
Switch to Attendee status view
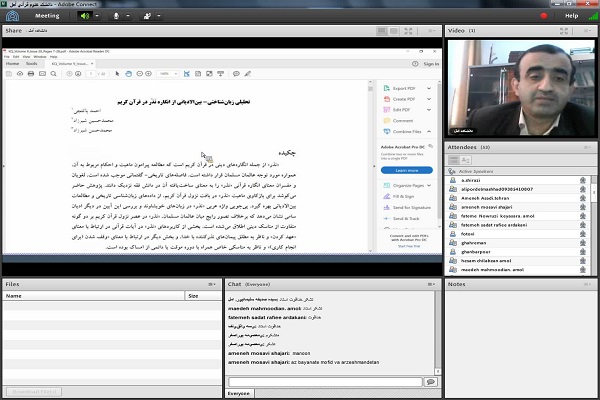click(x=465, y=160)
